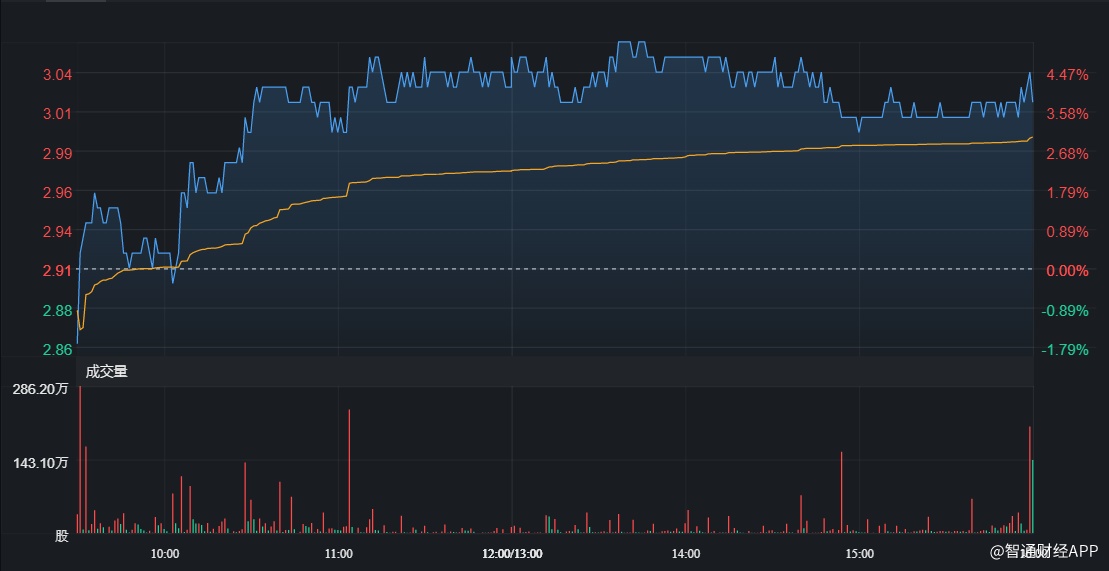Click the -1.79% percentage label
The image size is (1109, 571).
pyautogui.click(x=1066, y=349)
